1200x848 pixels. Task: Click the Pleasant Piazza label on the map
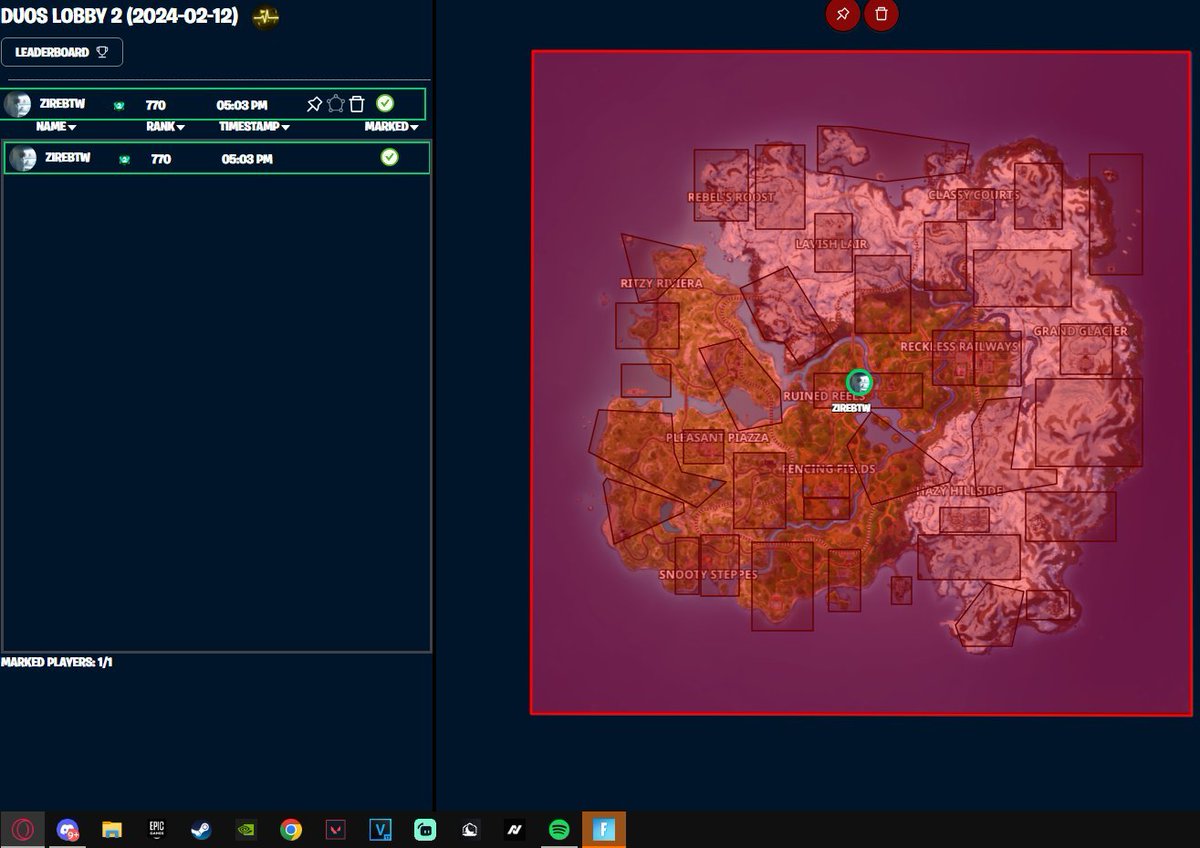(x=717, y=438)
